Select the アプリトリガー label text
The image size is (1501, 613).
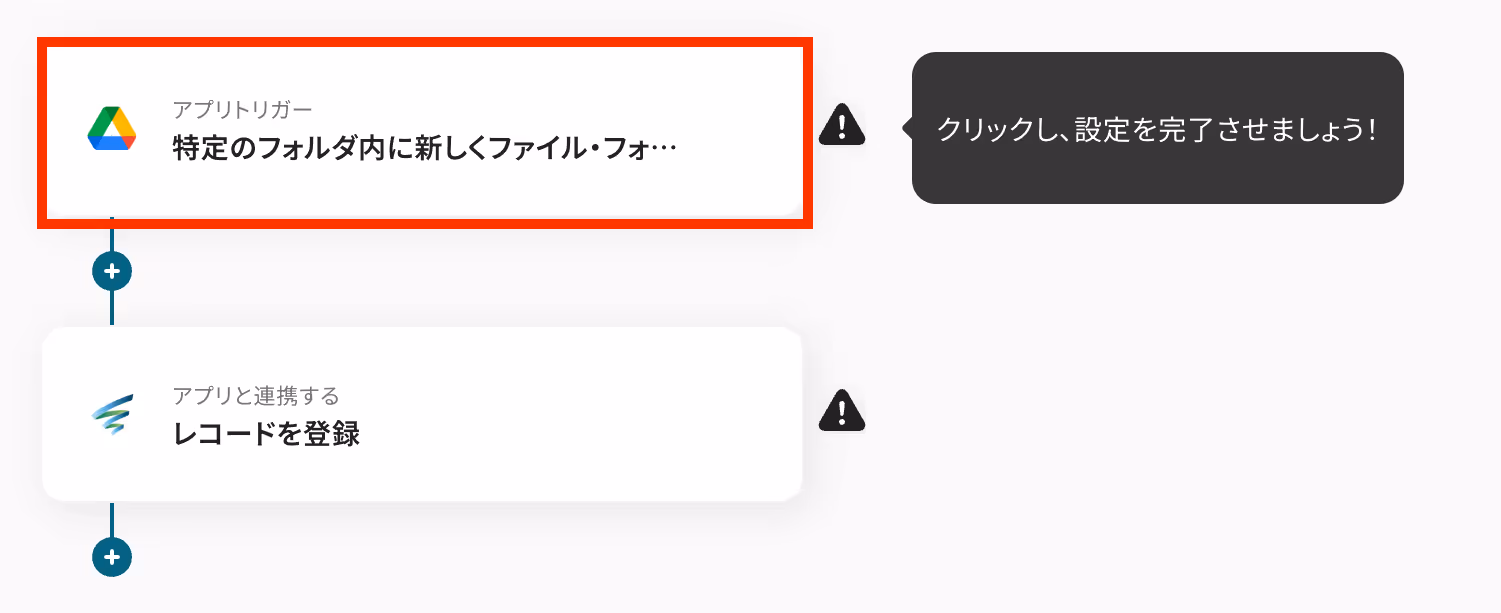[x=243, y=109]
